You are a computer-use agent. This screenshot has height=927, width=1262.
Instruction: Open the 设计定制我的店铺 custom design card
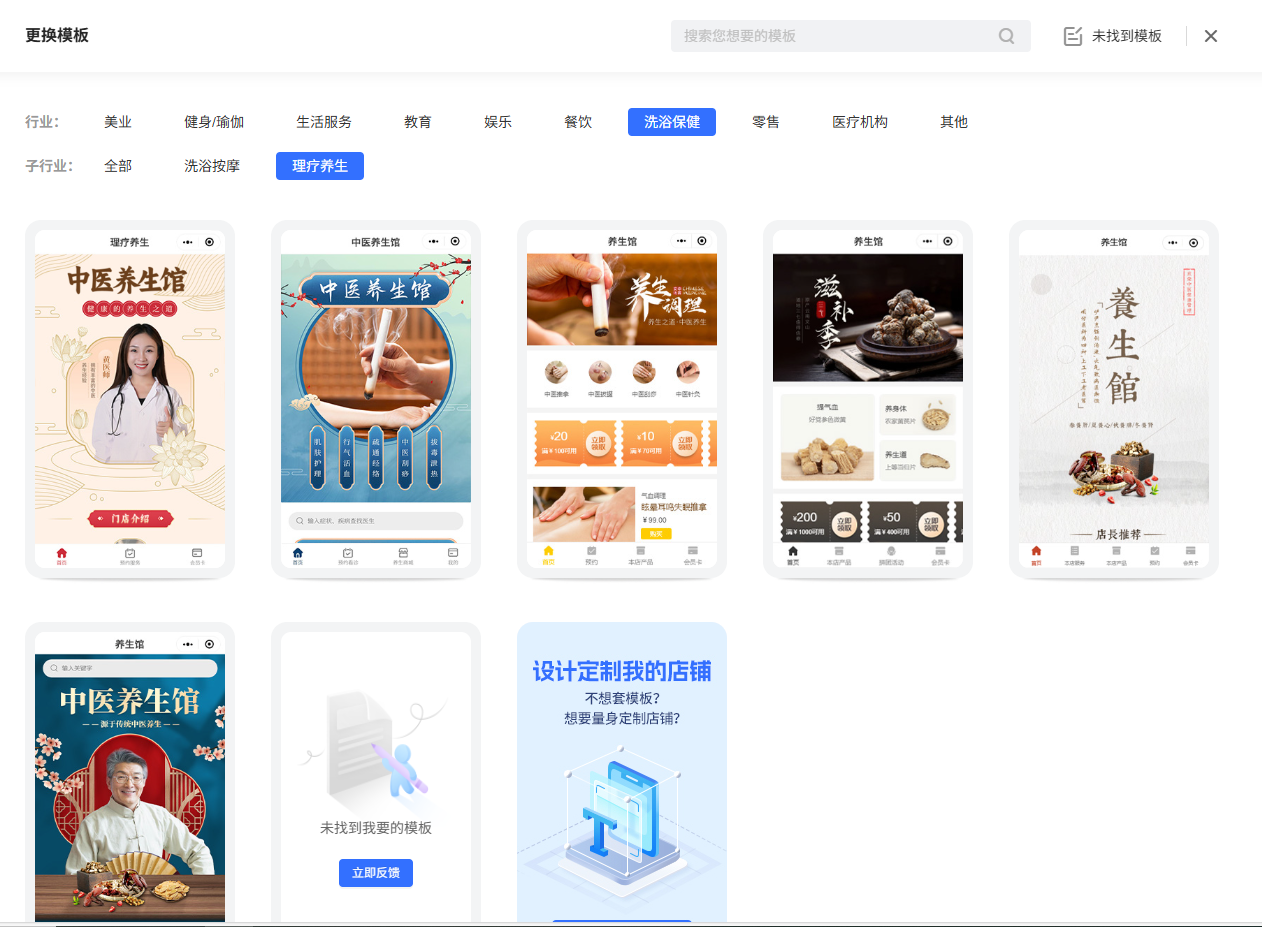[x=622, y=772]
